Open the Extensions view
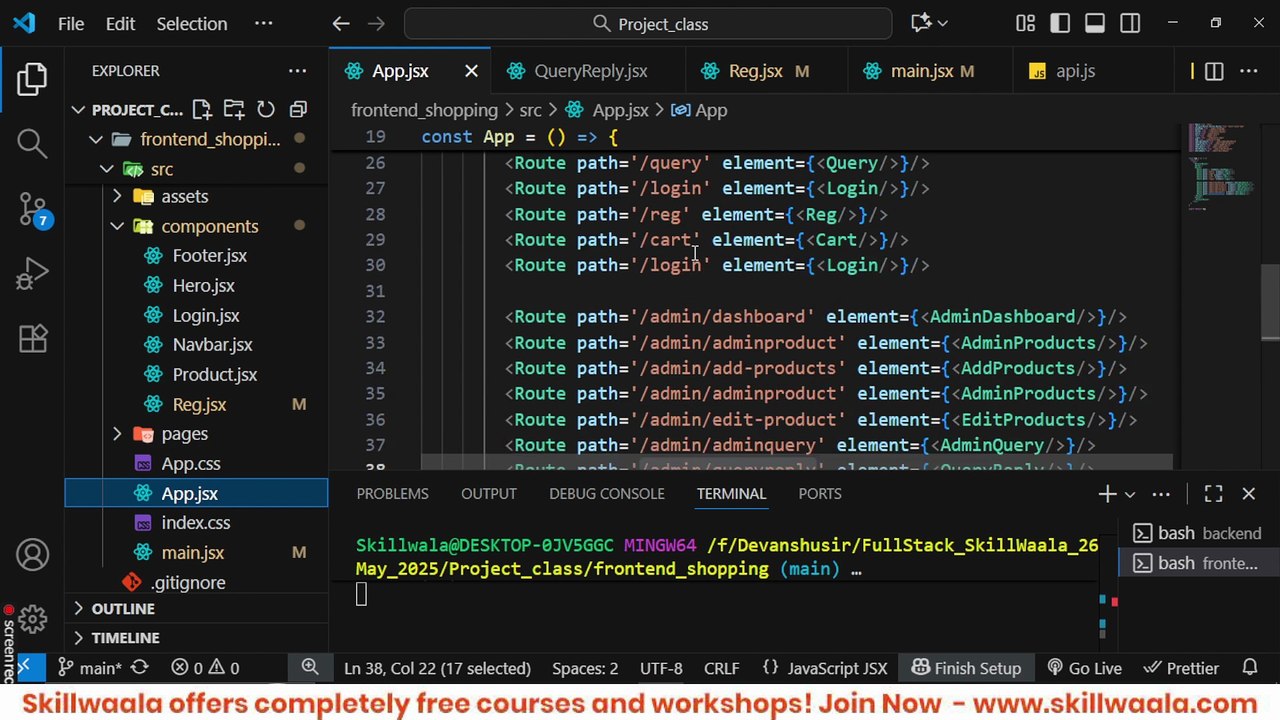Viewport: 1280px width, 720px height. (32, 338)
